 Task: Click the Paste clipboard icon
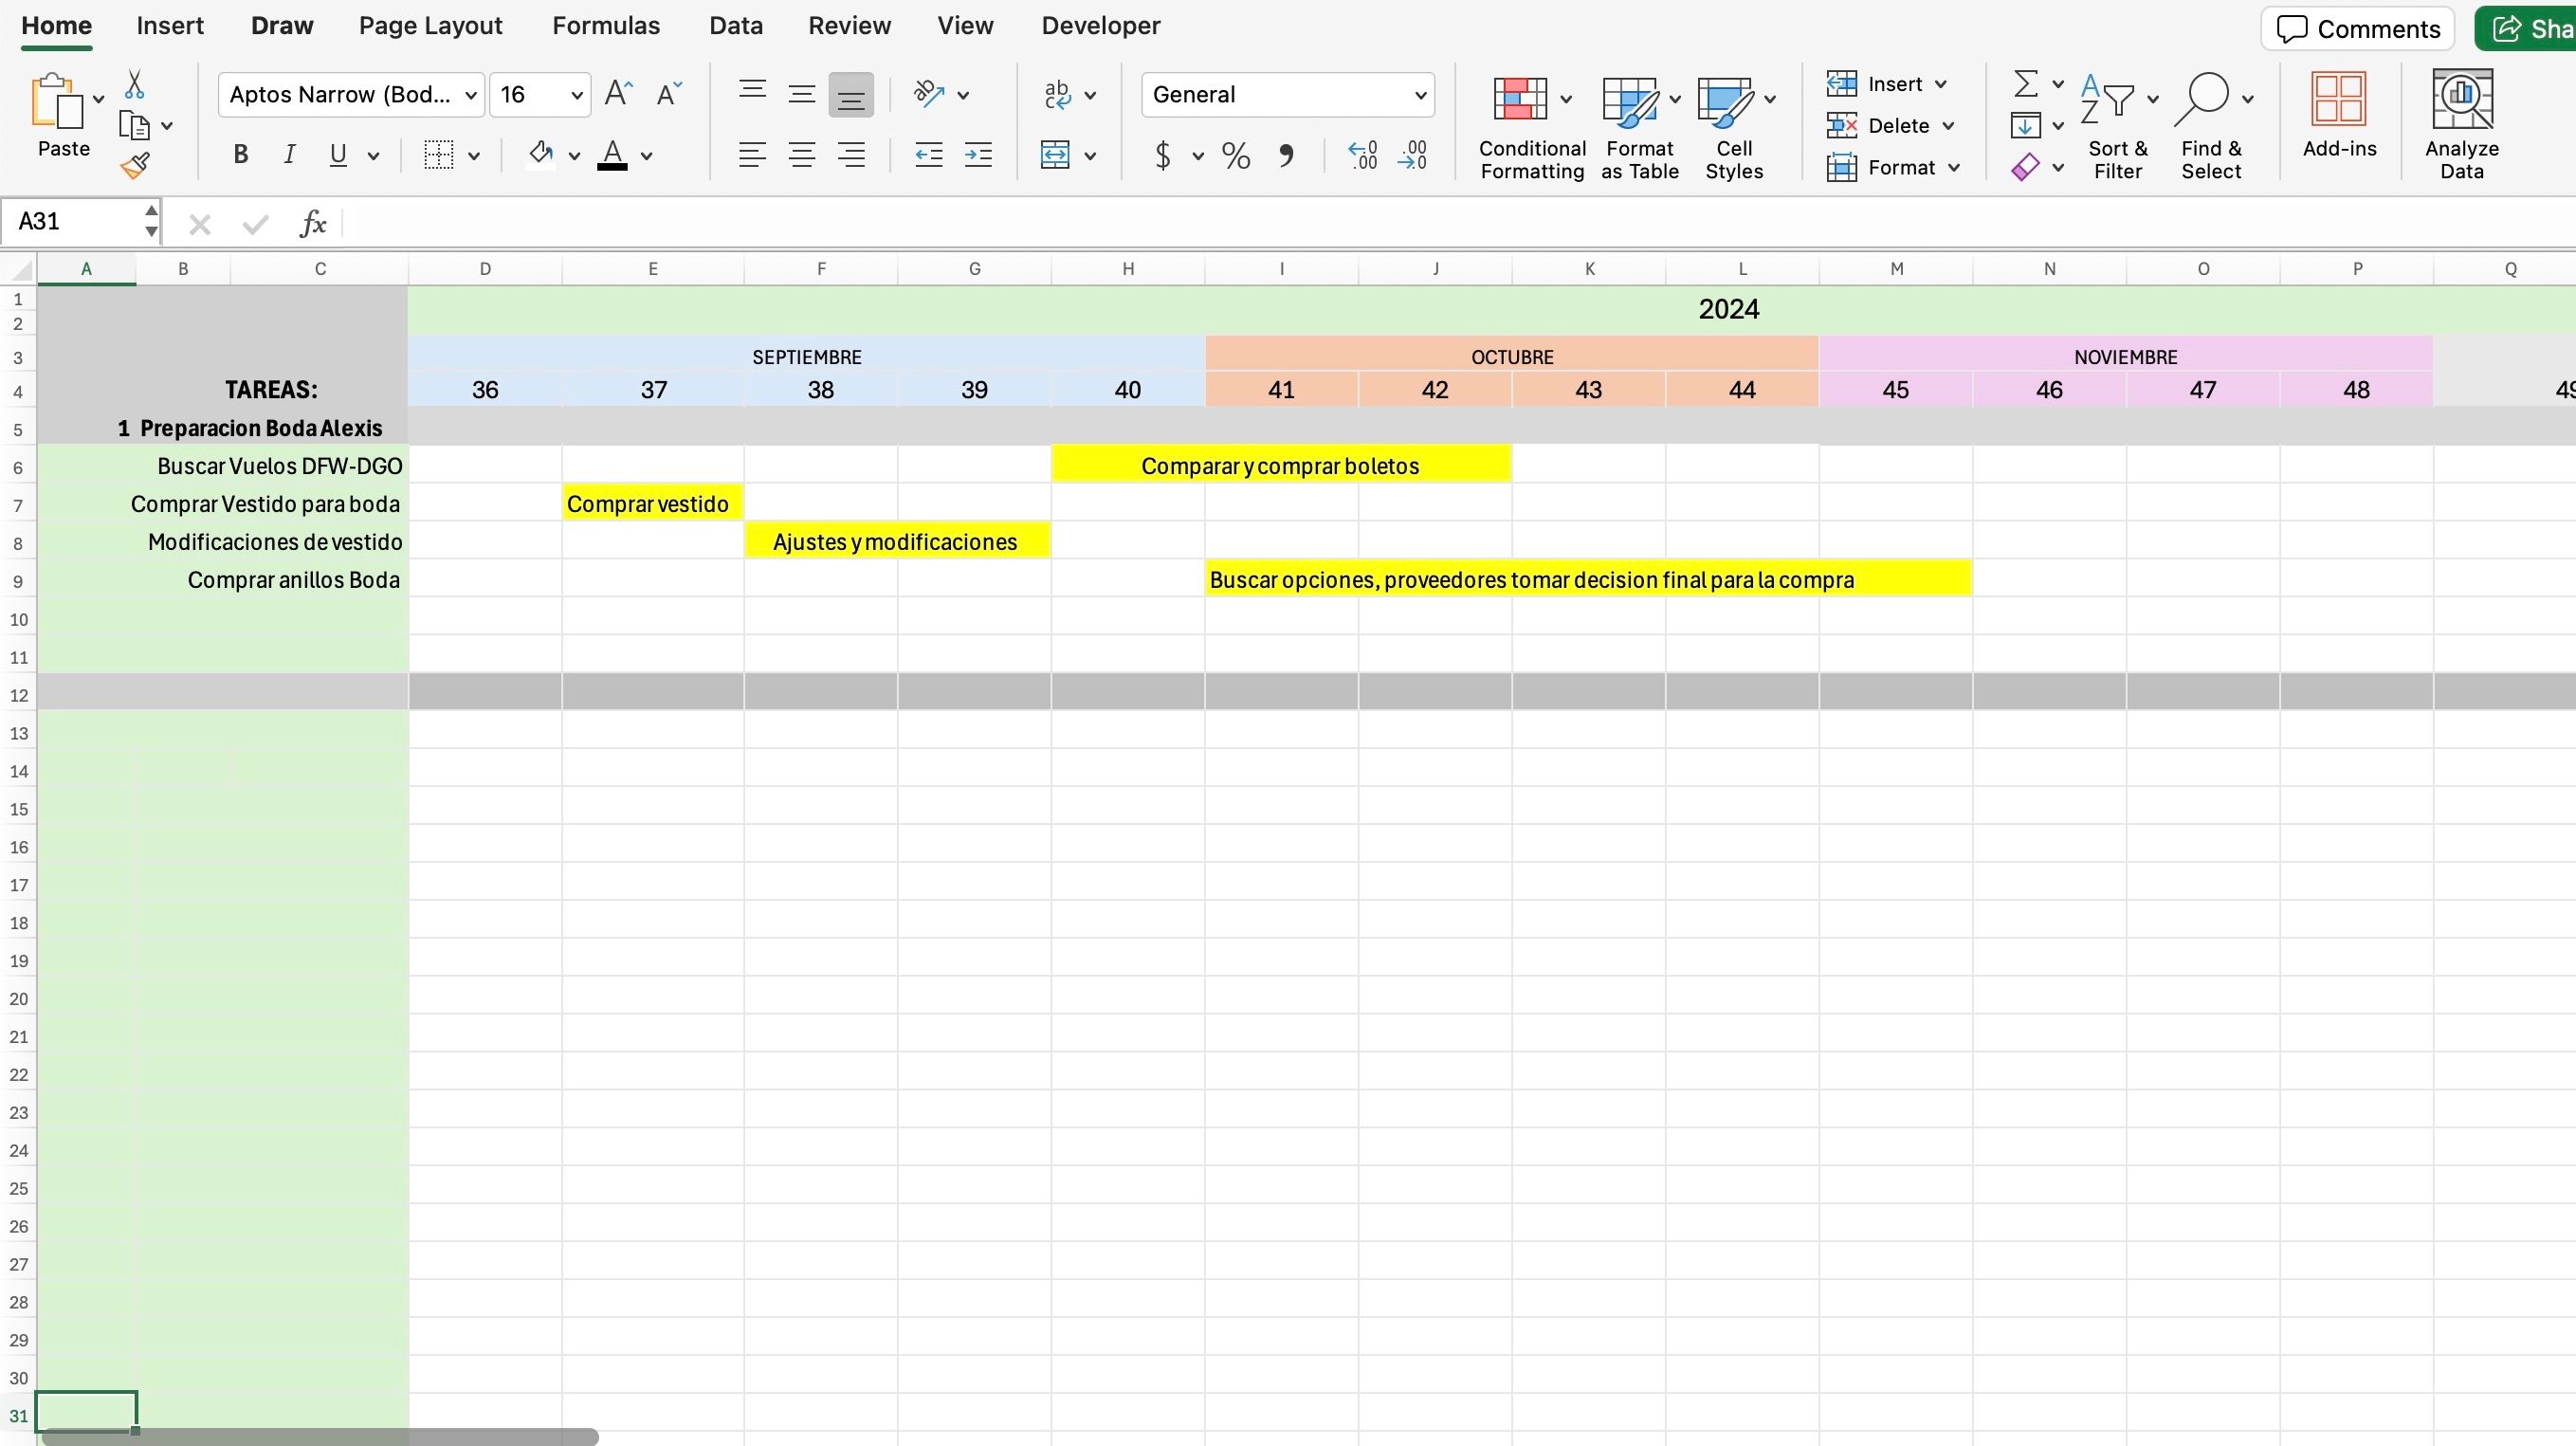pyautogui.click(x=57, y=102)
